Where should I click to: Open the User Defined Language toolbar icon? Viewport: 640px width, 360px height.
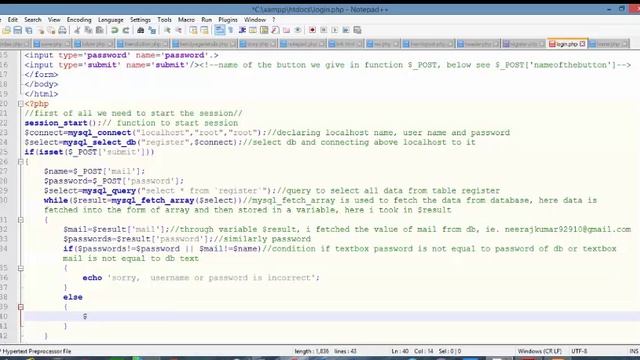tap(253, 30)
